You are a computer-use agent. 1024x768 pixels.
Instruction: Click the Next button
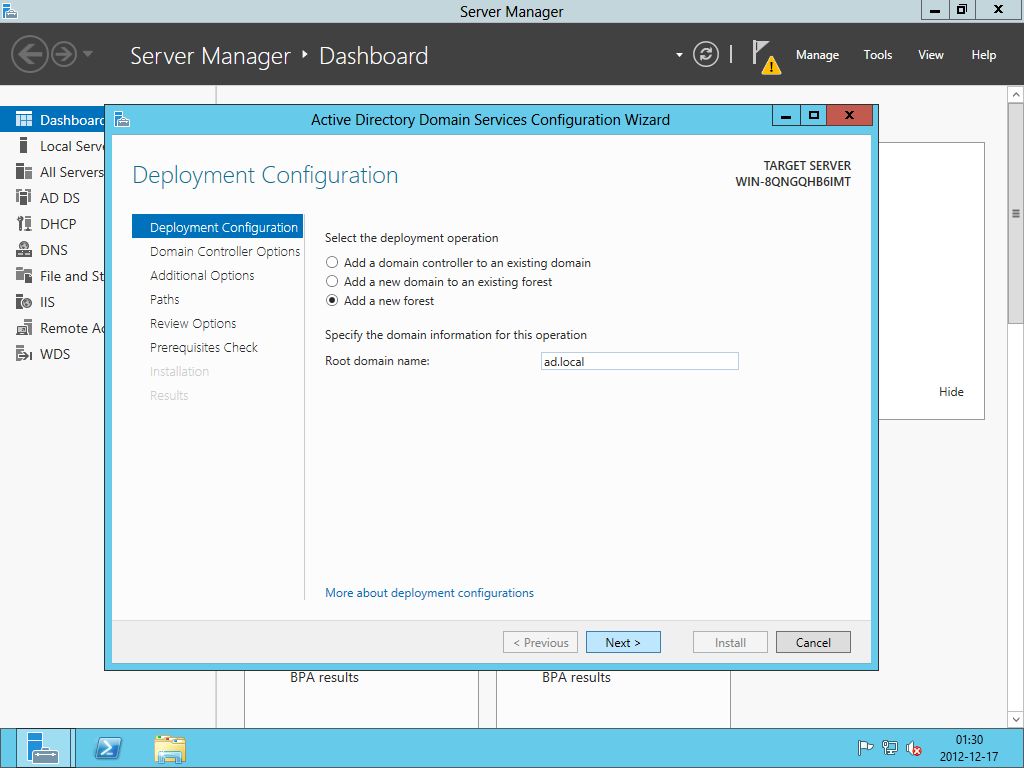[x=623, y=643]
